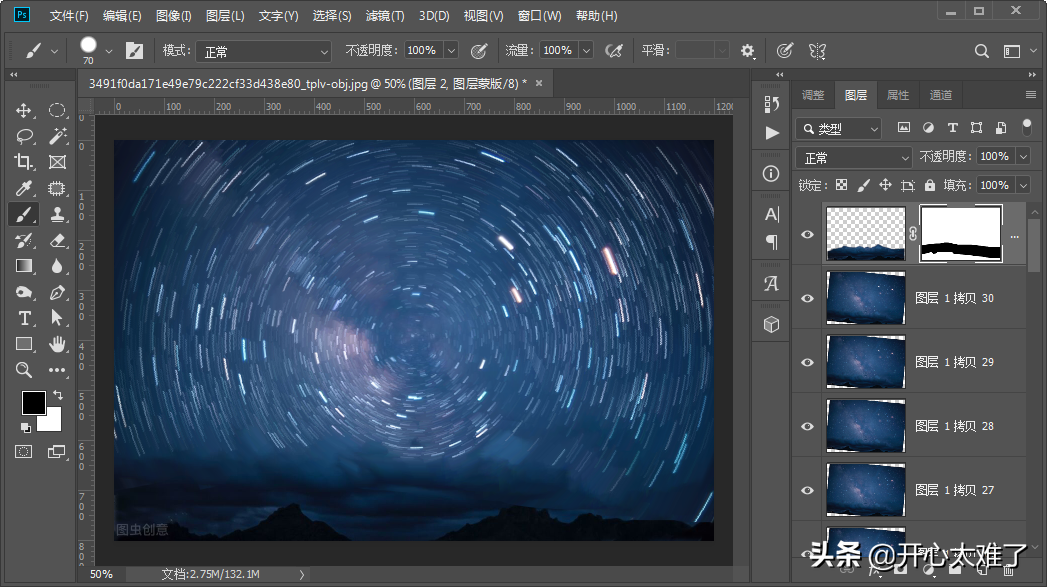Select the History Brush tool
This screenshot has width=1047, height=587.
pos(23,240)
